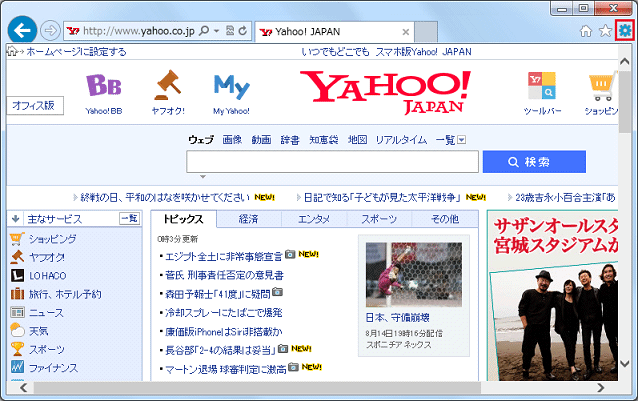638x401 pixels.
Task: Open the browser Home icon
Action: (x=586, y=31)
